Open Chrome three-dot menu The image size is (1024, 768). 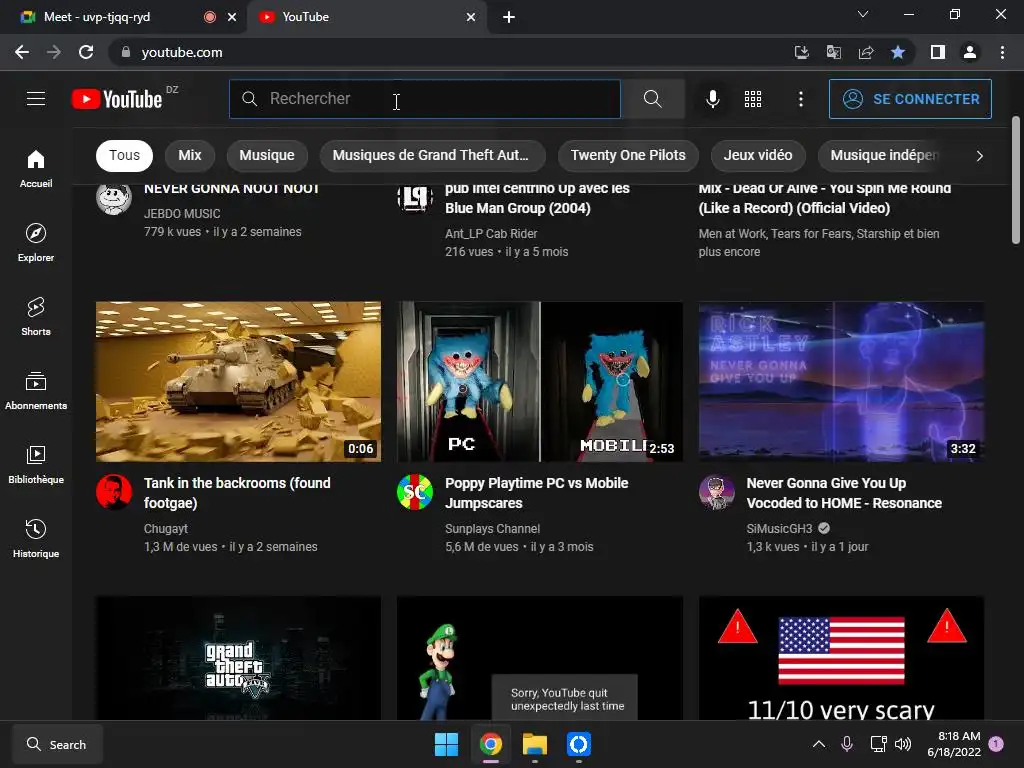[1002, 52]
